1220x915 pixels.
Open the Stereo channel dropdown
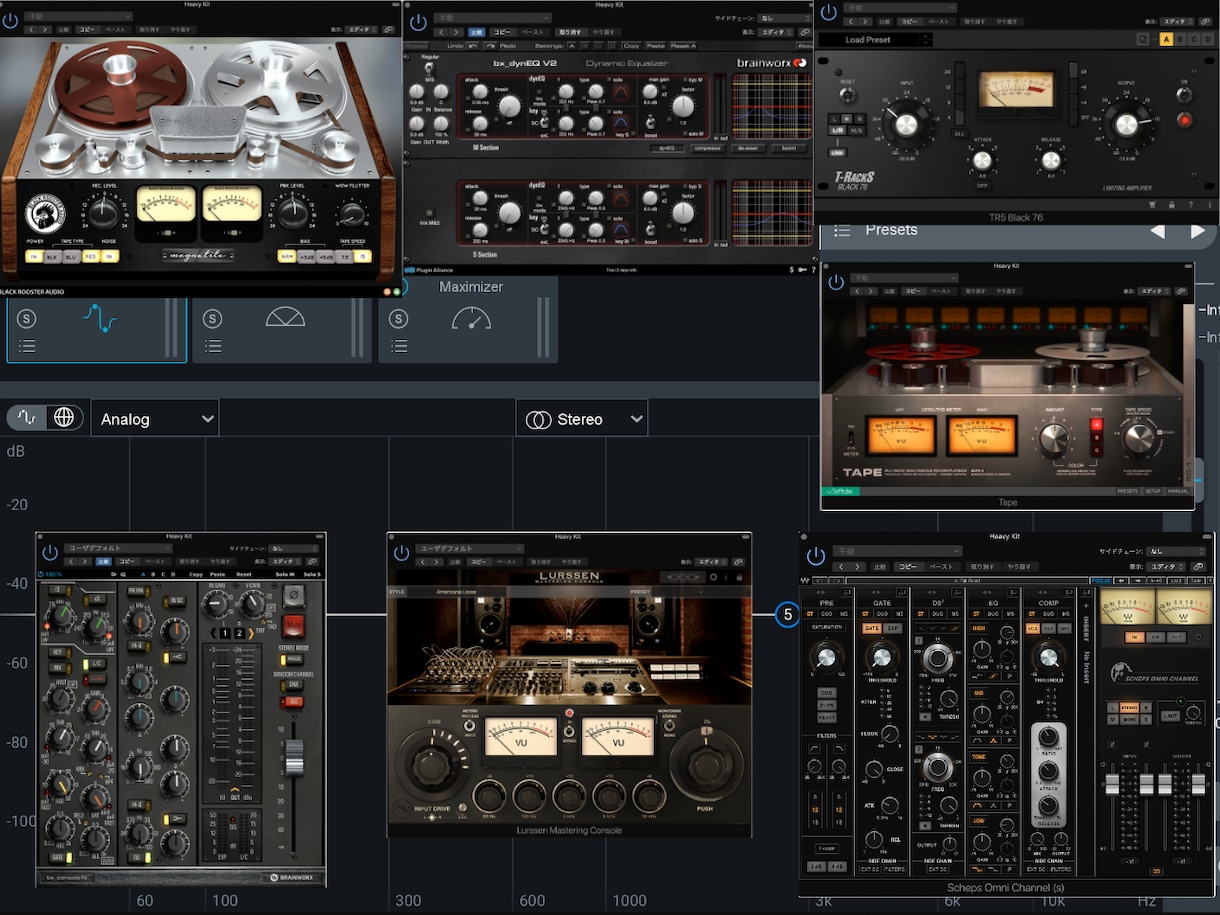582,419
